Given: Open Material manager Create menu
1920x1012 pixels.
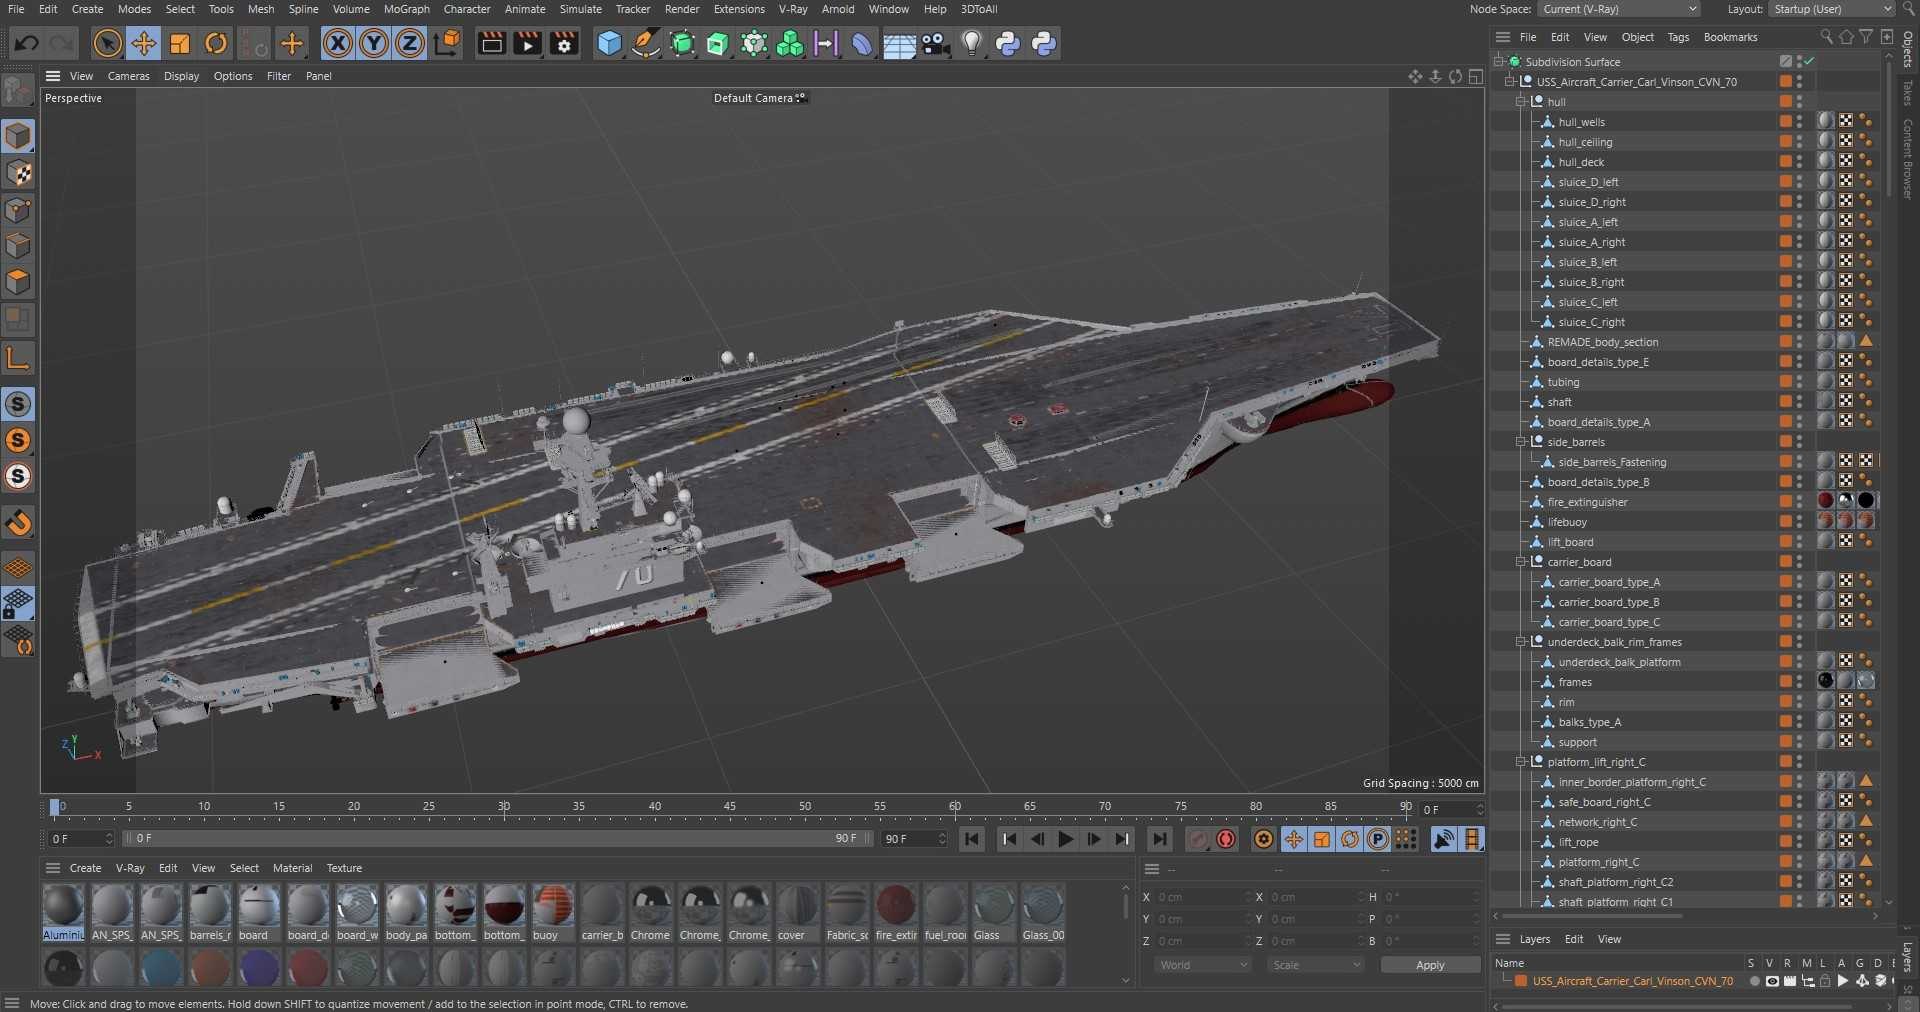Looking at the screenshot, I should 85,868.
